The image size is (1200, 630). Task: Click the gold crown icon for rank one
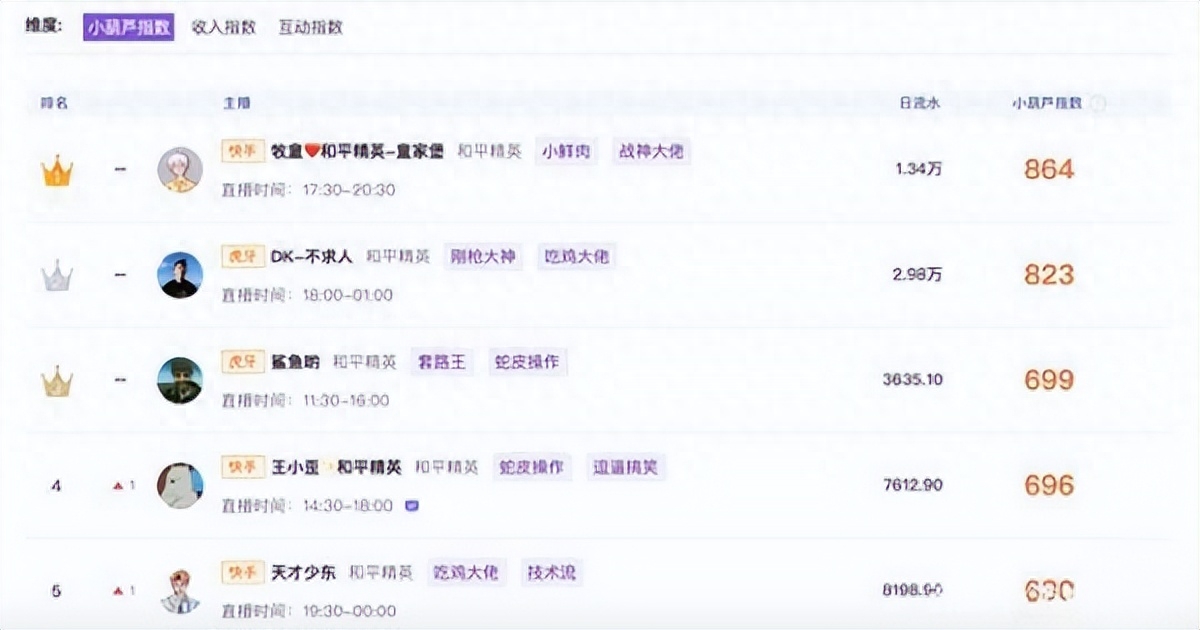57,172
